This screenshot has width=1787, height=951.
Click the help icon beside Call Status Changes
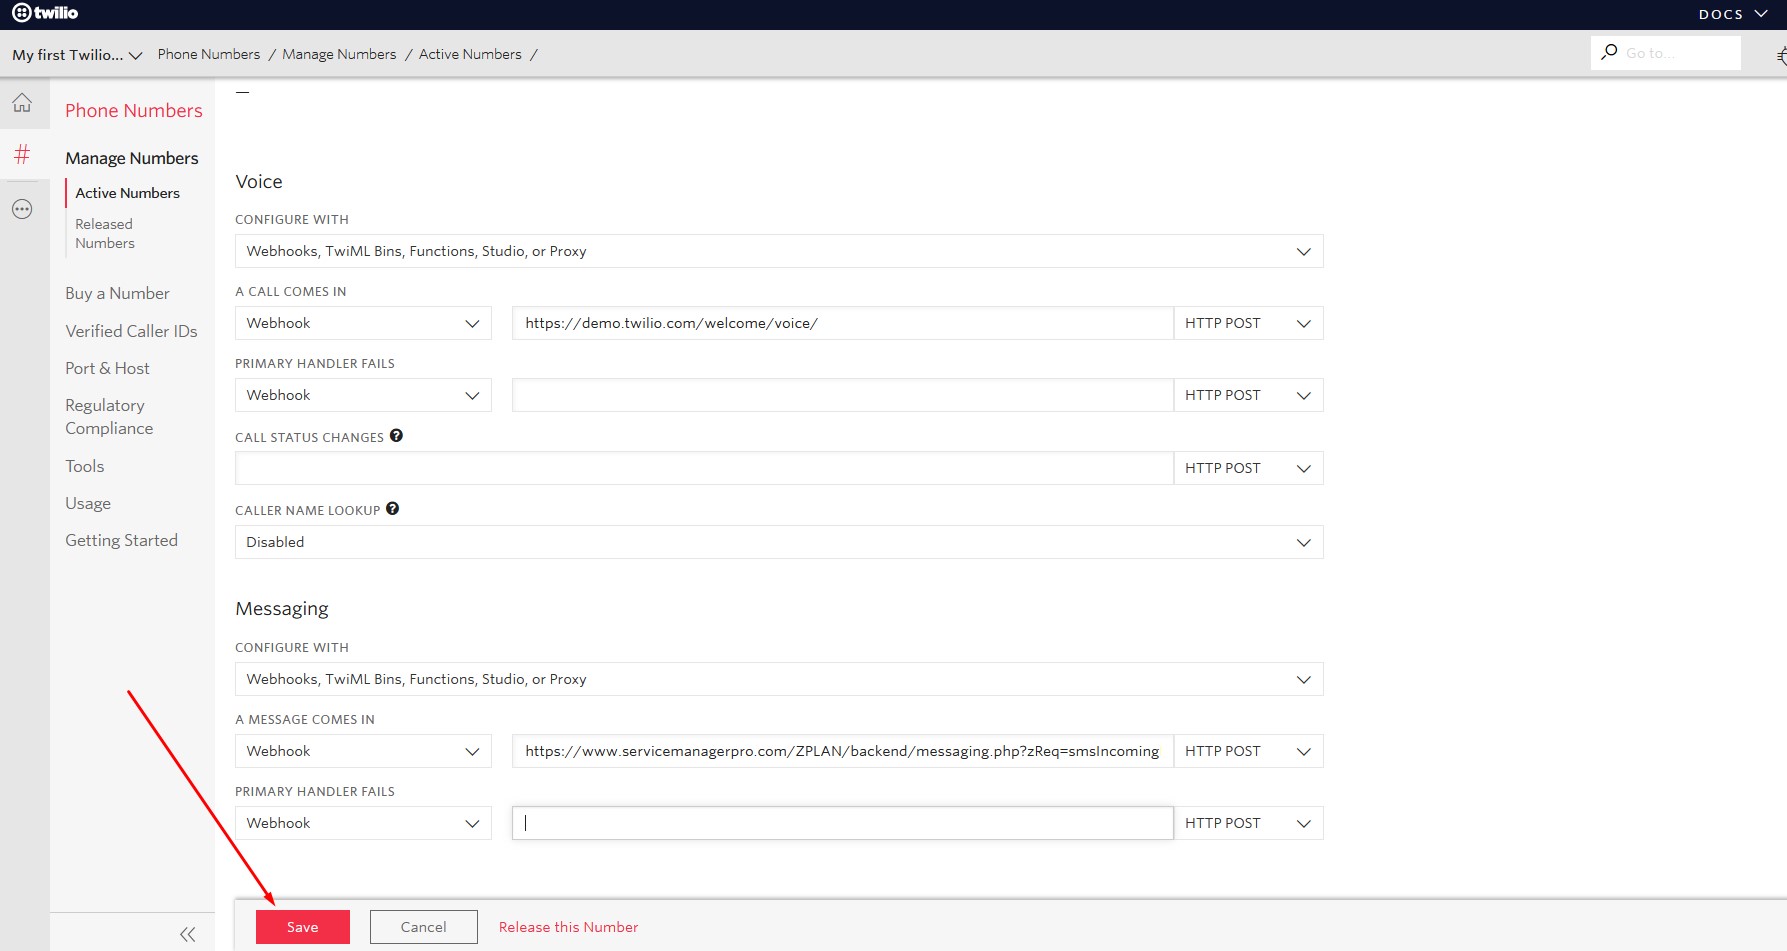tap(396, 436)
